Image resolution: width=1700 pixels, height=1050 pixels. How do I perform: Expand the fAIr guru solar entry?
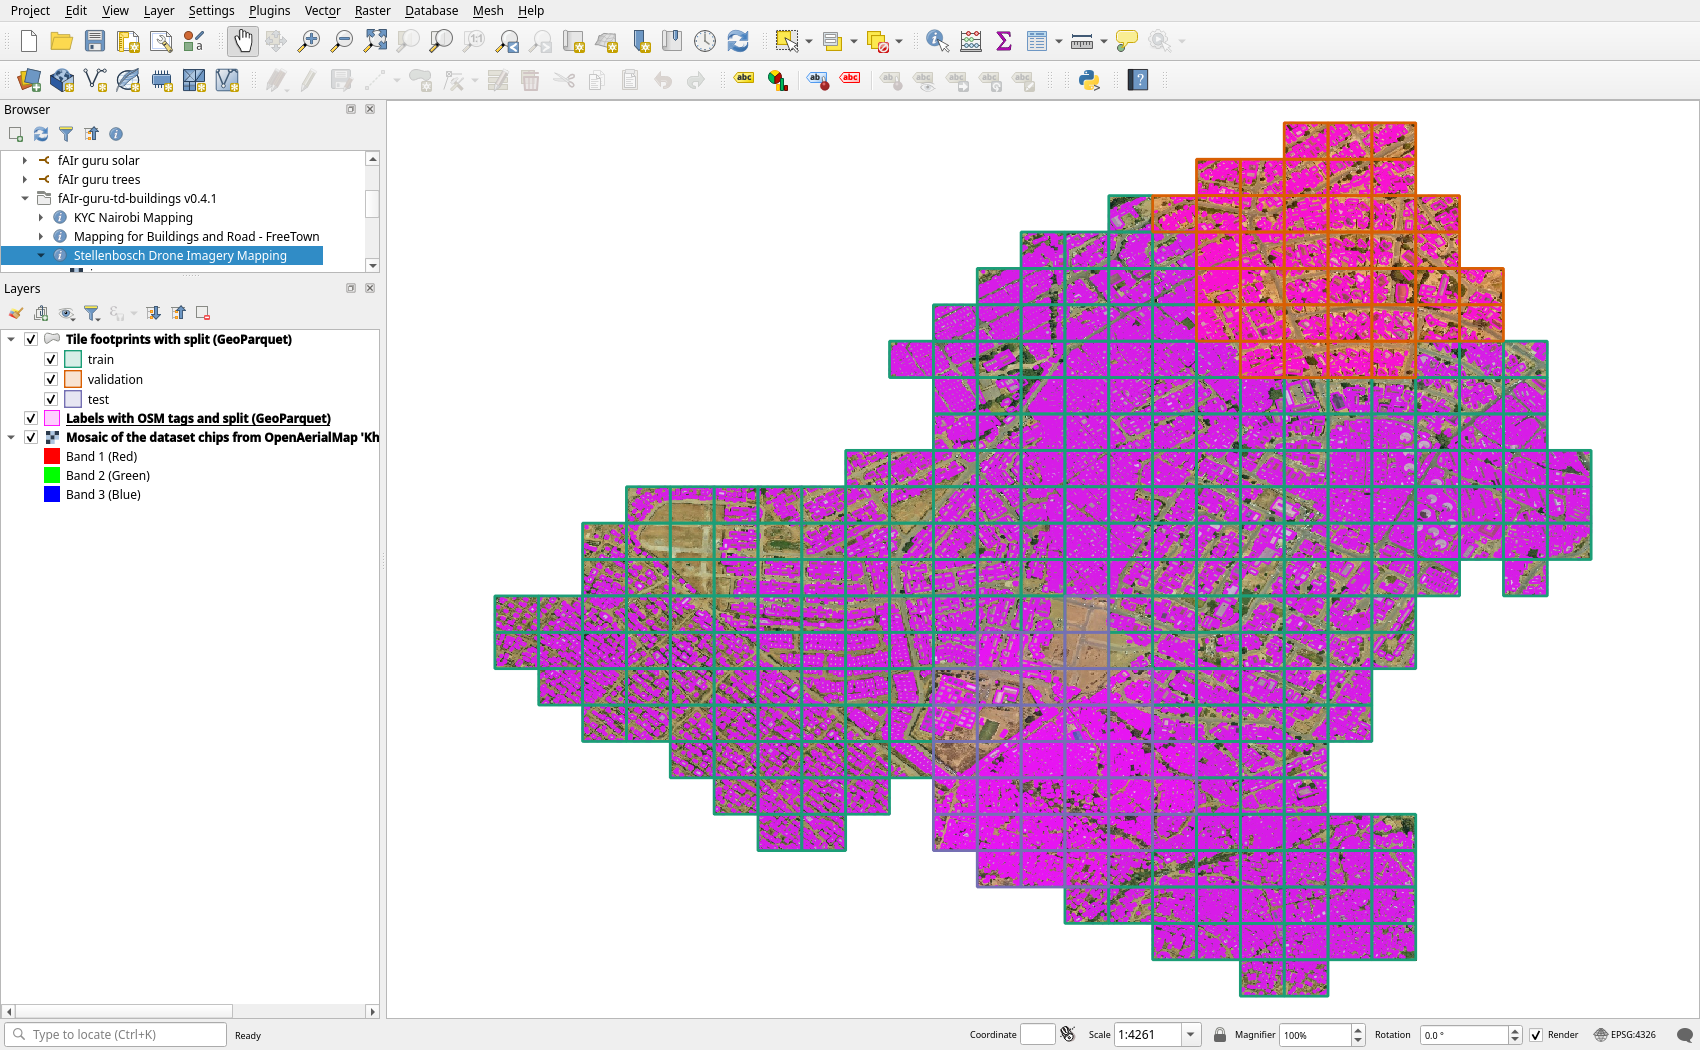(x=25, y=160)
